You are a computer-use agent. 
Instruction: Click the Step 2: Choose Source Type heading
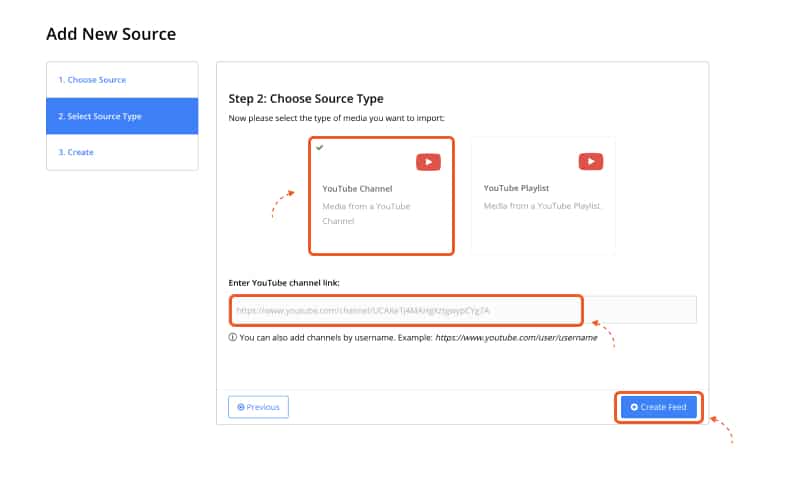[306, 99]
